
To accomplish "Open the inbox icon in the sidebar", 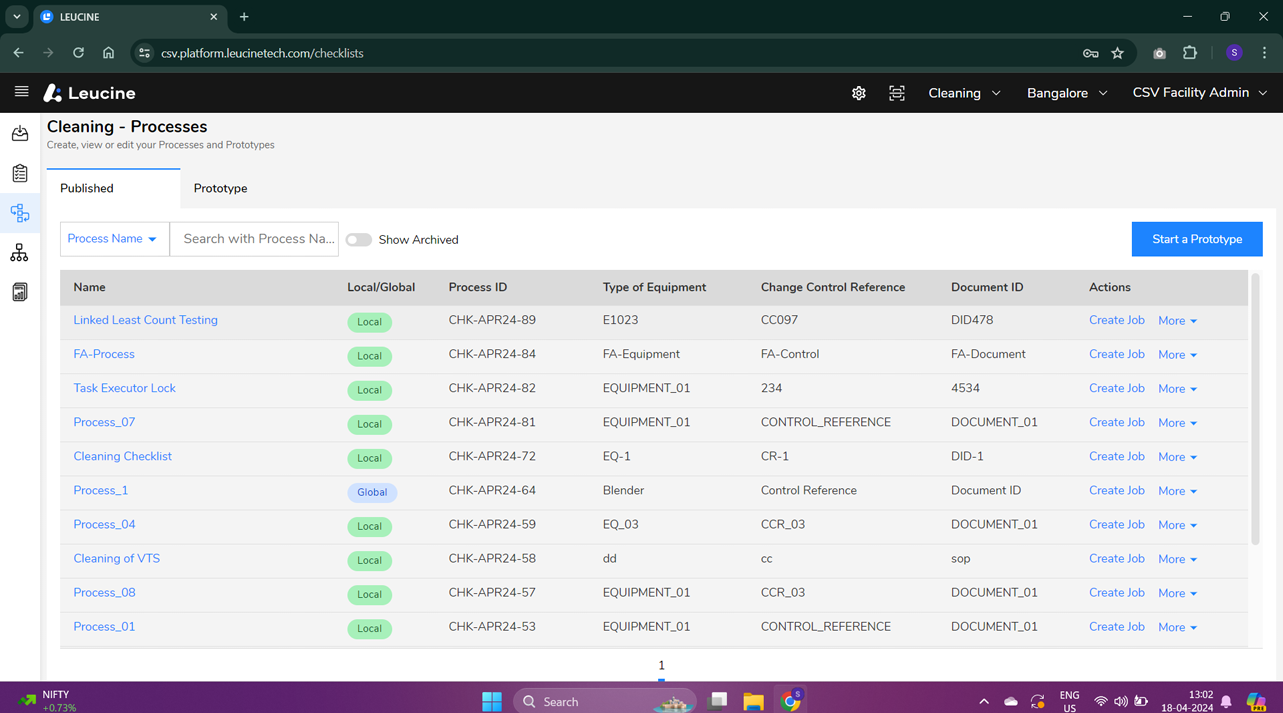I will coord(20,133).
